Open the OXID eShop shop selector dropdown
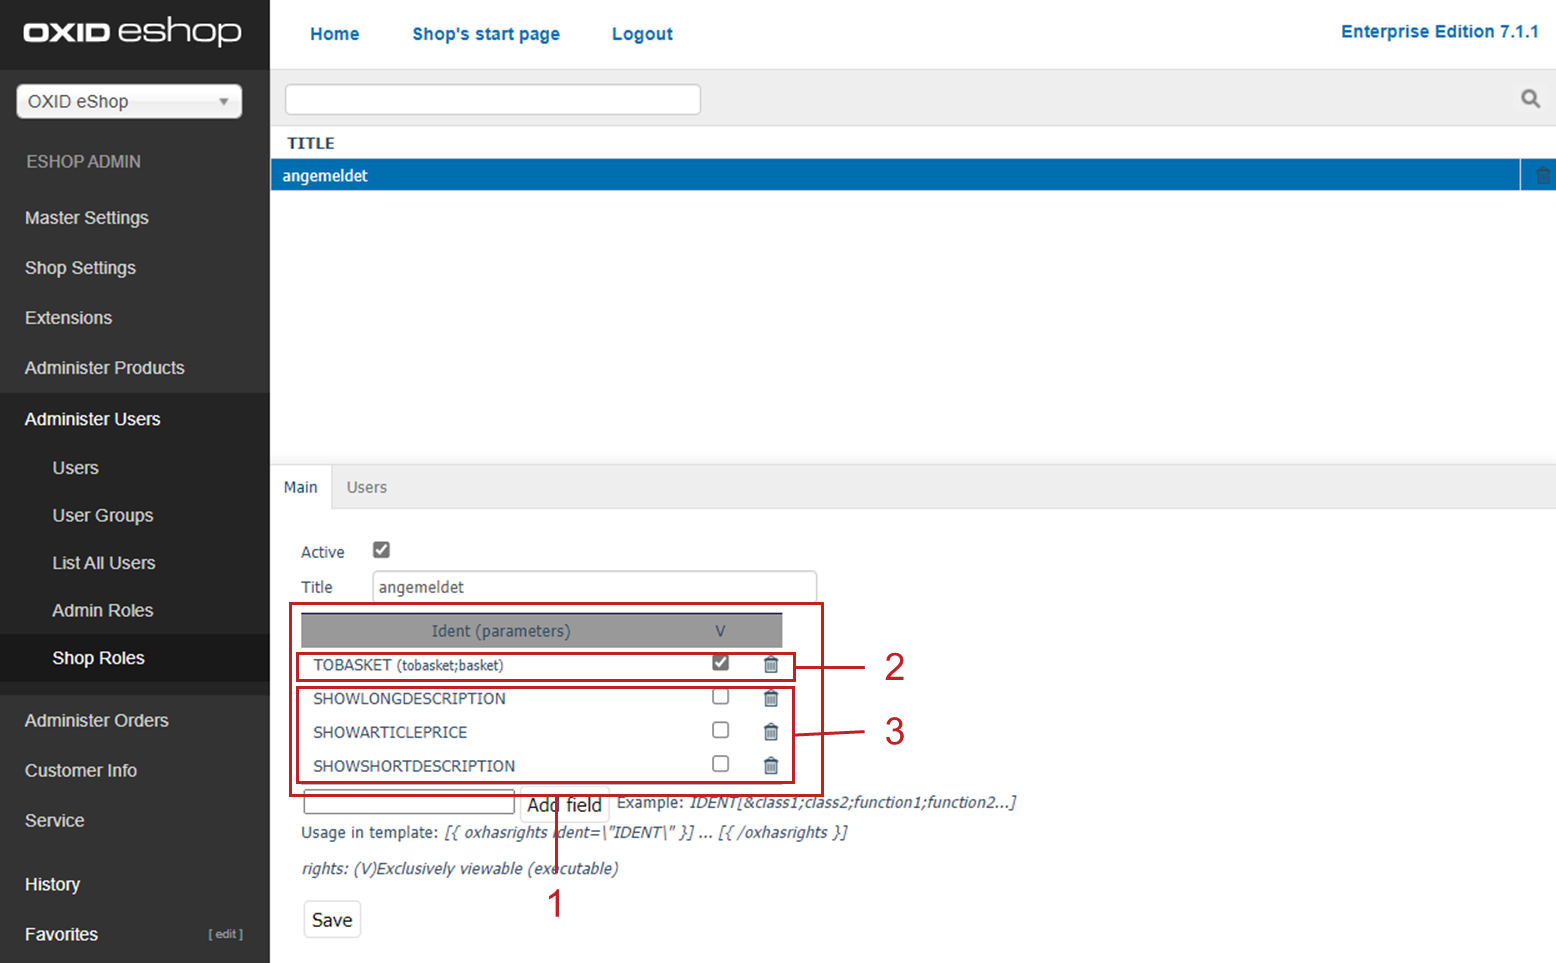 [x=129, y=101]
